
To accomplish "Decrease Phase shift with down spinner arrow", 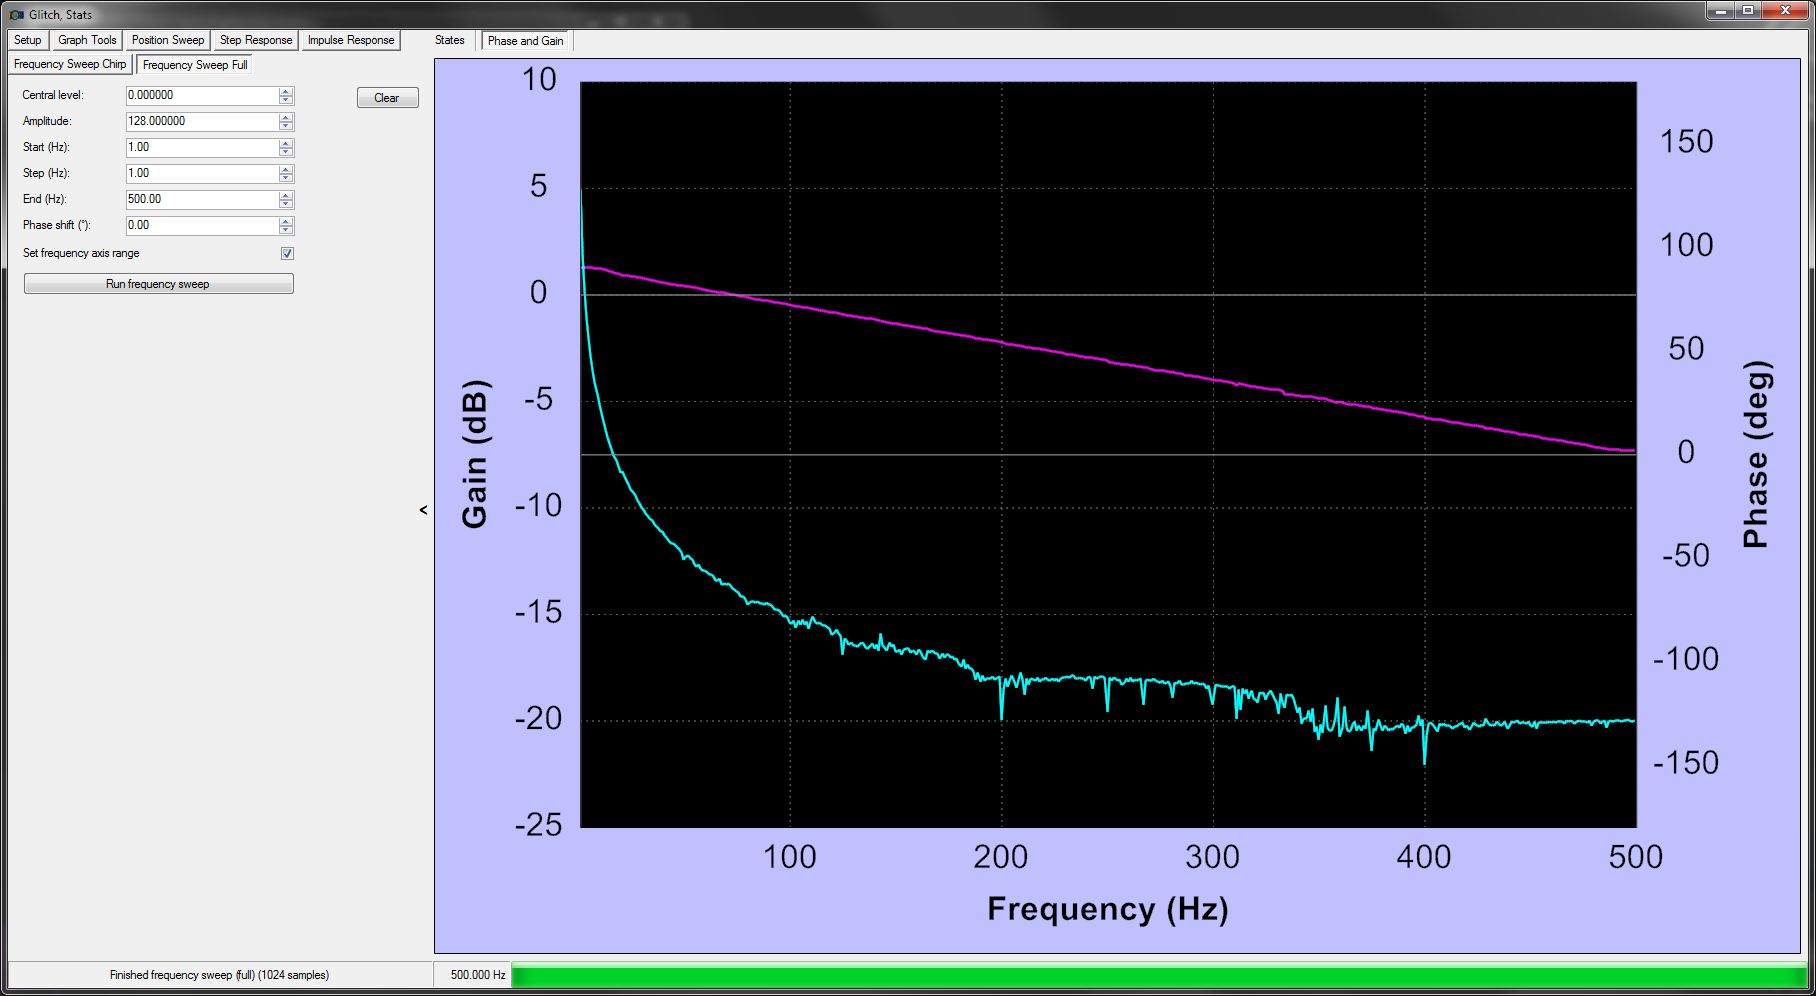I will (286, 230).
